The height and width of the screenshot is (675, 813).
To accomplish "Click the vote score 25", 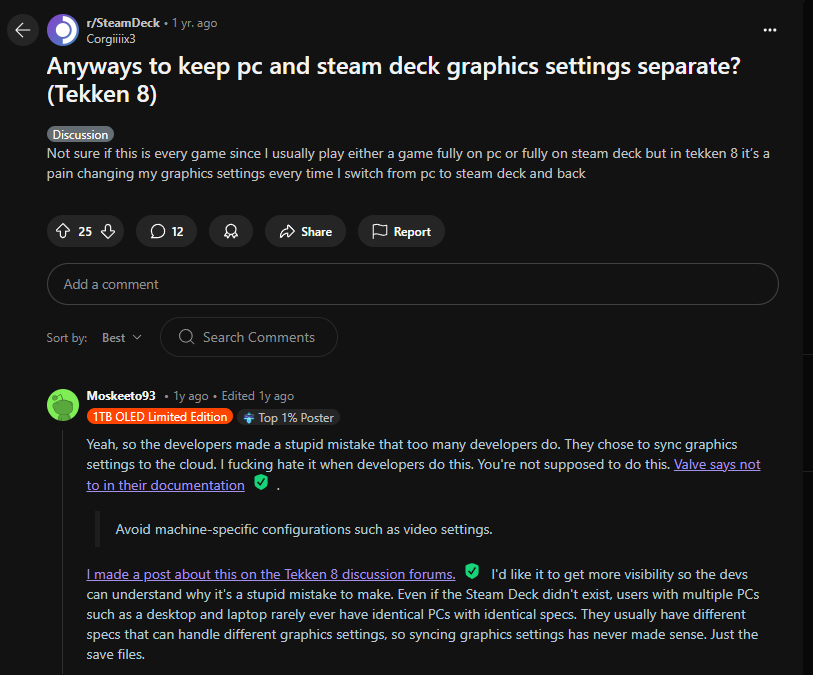I will tap(85, 232).
